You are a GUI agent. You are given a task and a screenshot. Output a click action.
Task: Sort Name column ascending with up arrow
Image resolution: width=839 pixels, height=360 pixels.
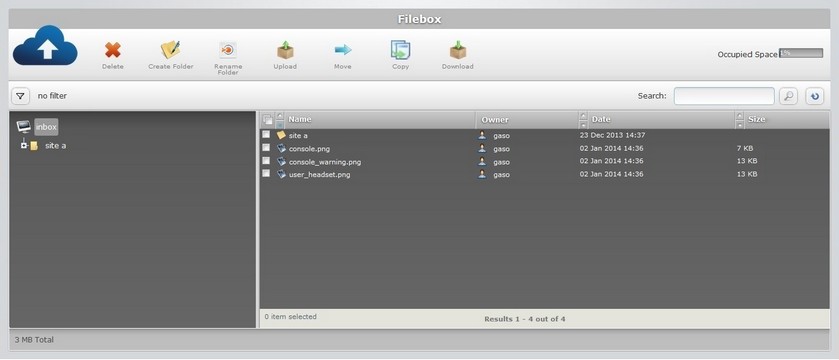tap(280, 116)
